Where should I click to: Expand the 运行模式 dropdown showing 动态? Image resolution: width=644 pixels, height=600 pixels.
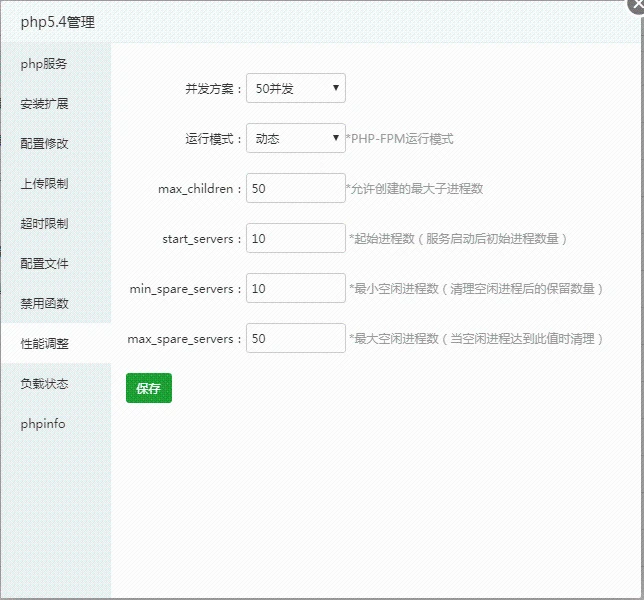click(x=296, y=138)
